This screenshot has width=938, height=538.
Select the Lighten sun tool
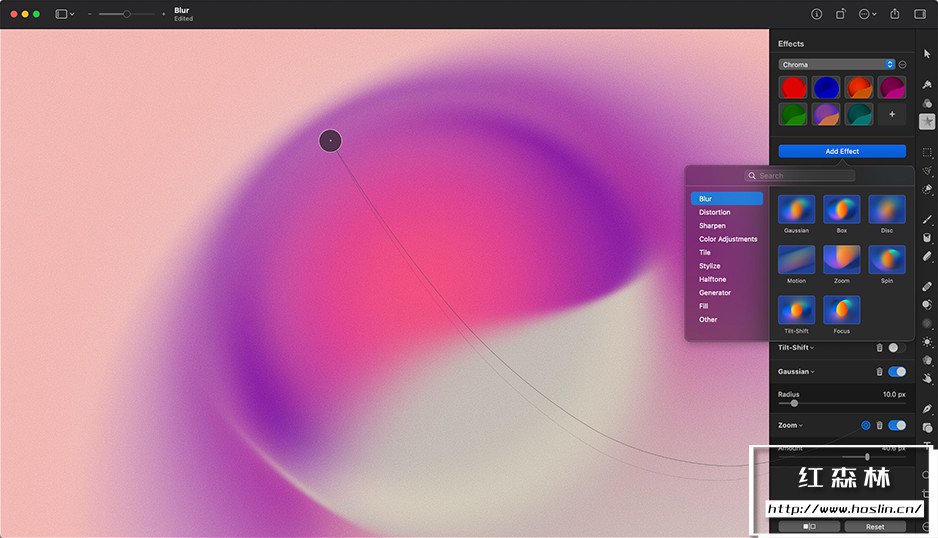coord(927,342)
